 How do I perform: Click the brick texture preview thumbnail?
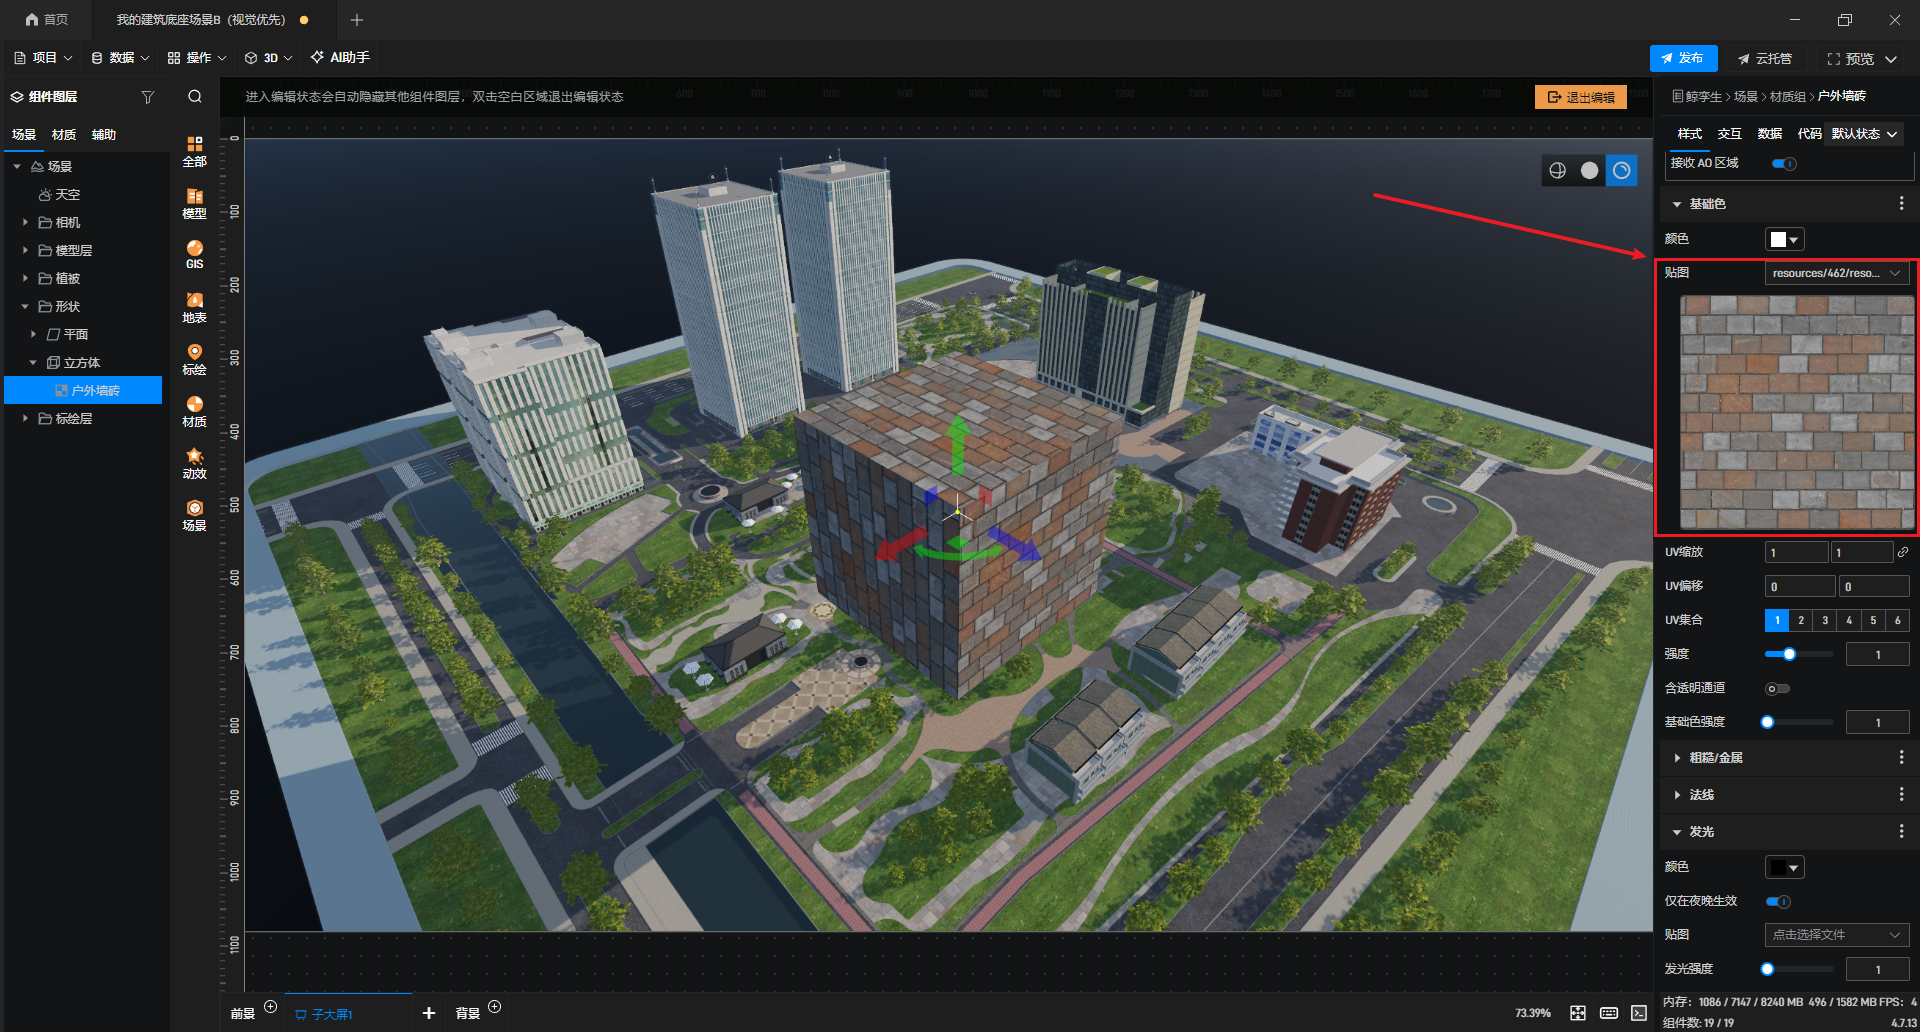coord(1797,411)
